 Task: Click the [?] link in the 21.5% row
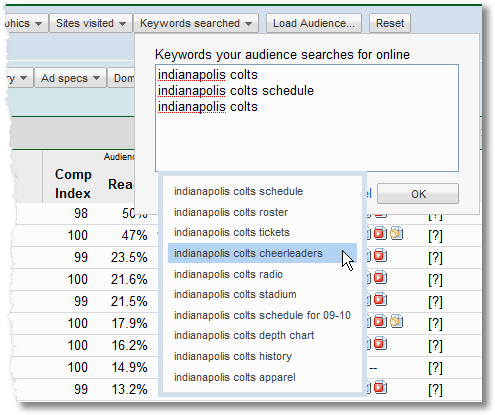click(435, 302)
